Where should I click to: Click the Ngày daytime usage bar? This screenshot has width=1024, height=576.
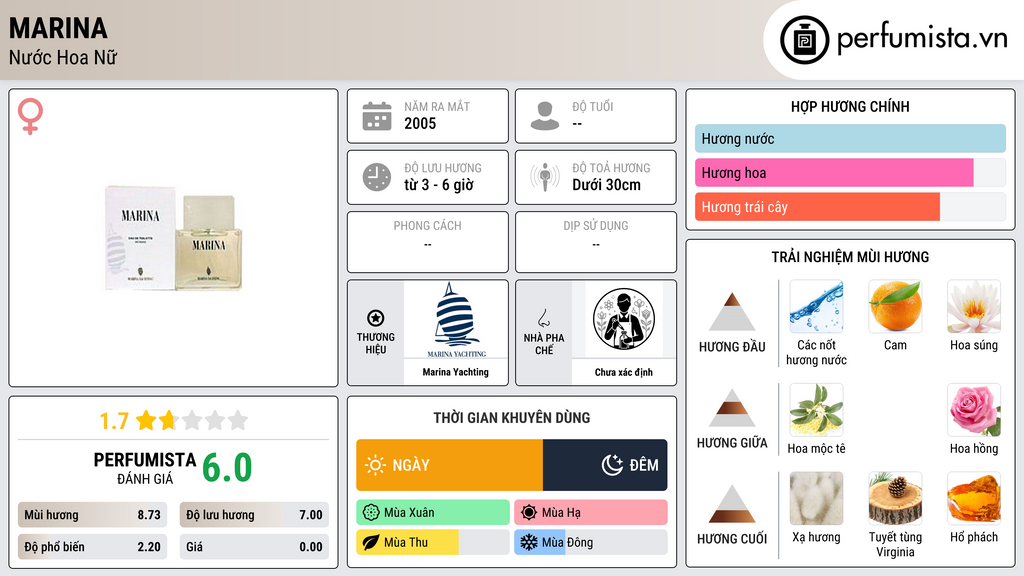[449, 465]
